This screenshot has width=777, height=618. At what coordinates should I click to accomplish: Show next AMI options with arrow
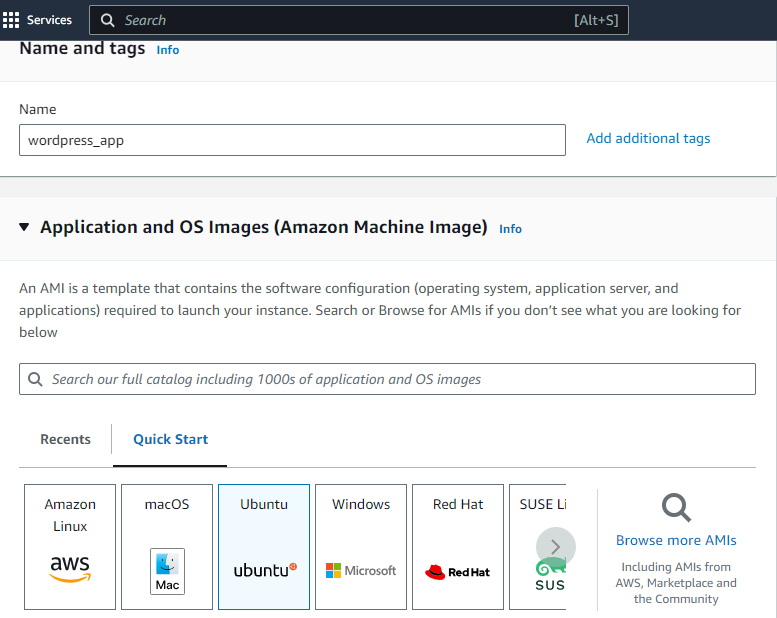pyautogui.click(x=555, y=547)
